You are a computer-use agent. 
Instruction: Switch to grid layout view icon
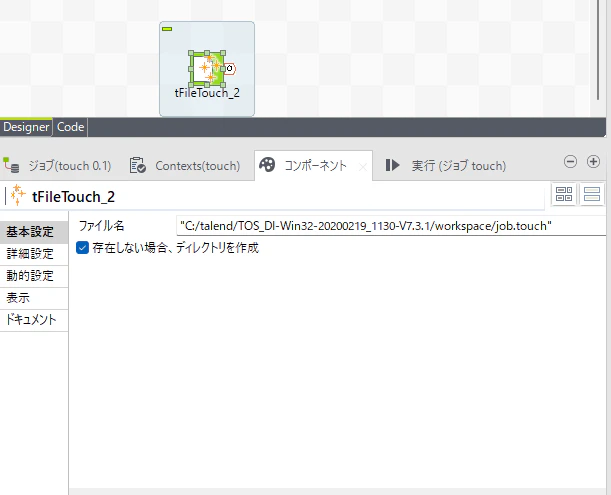click(564, 194)
